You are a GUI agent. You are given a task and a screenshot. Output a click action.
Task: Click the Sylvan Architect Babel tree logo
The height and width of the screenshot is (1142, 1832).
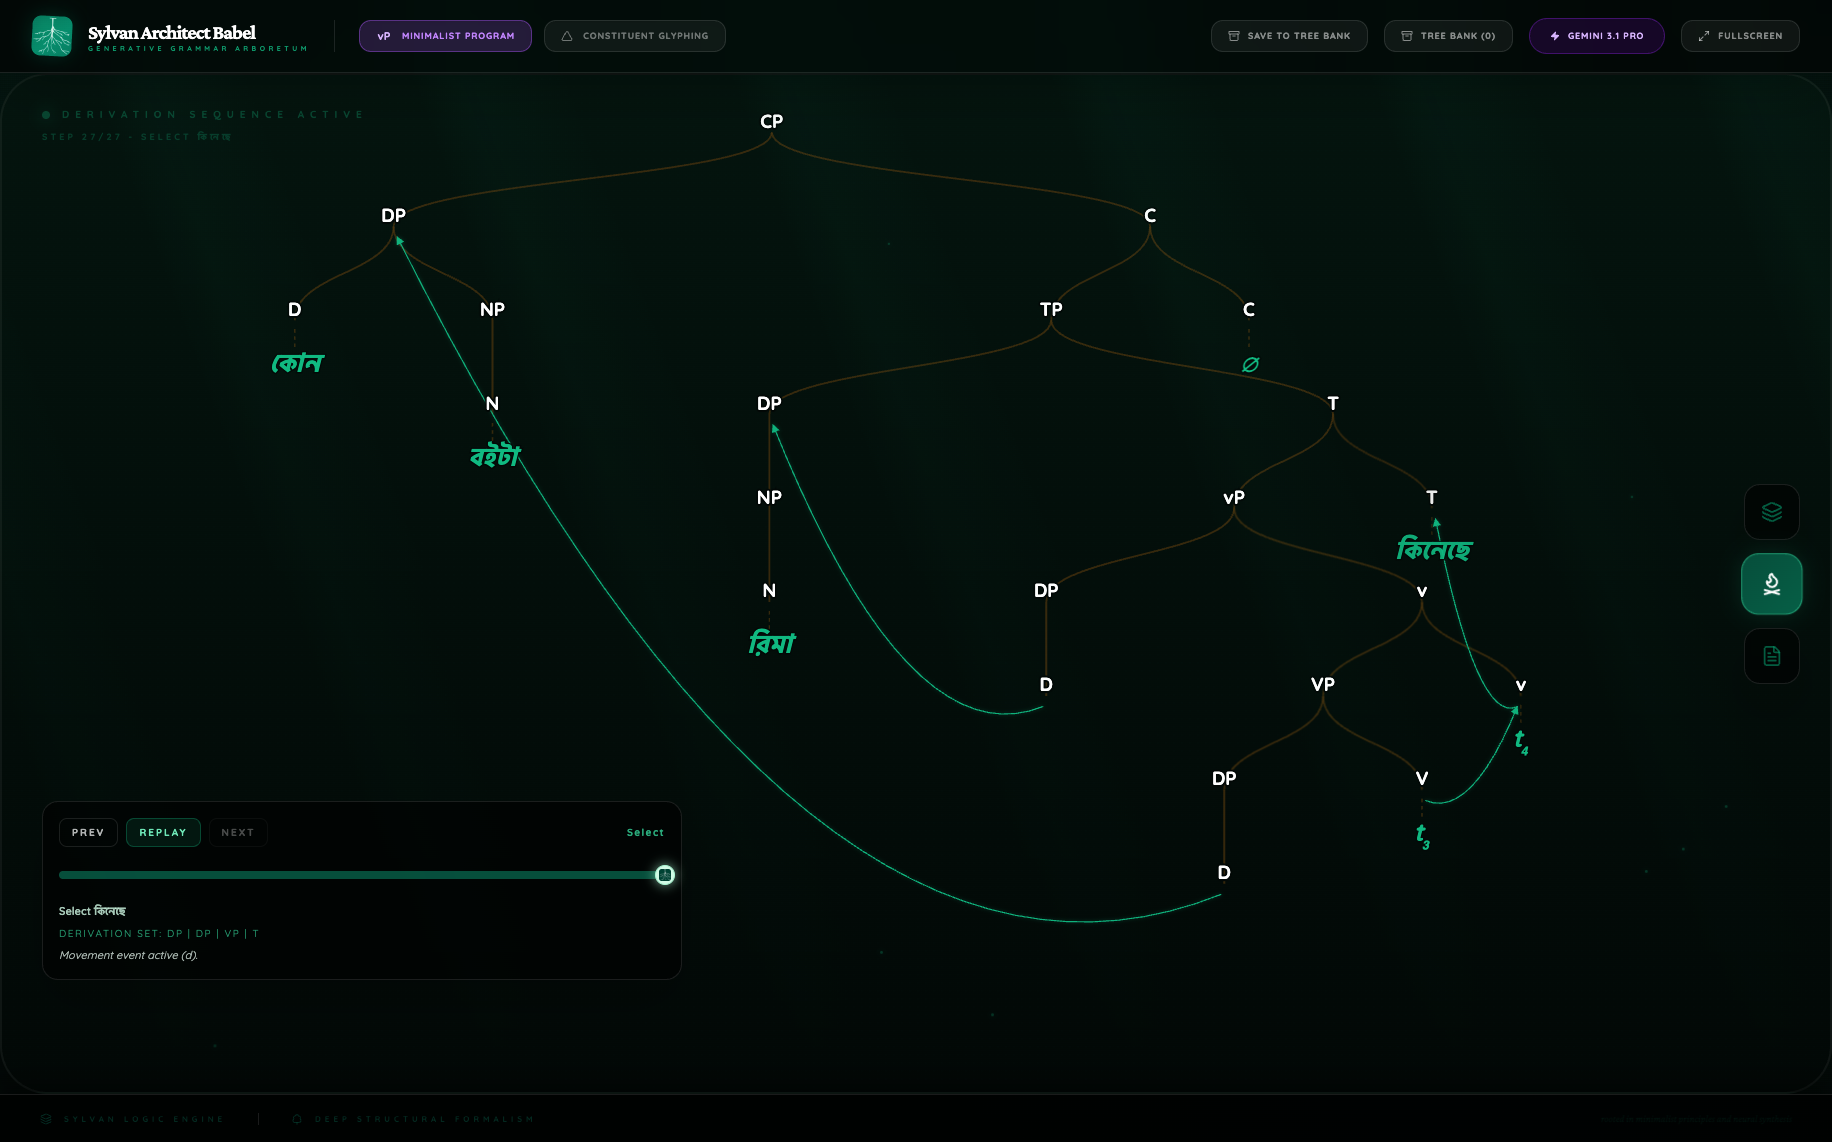(52, 36)
